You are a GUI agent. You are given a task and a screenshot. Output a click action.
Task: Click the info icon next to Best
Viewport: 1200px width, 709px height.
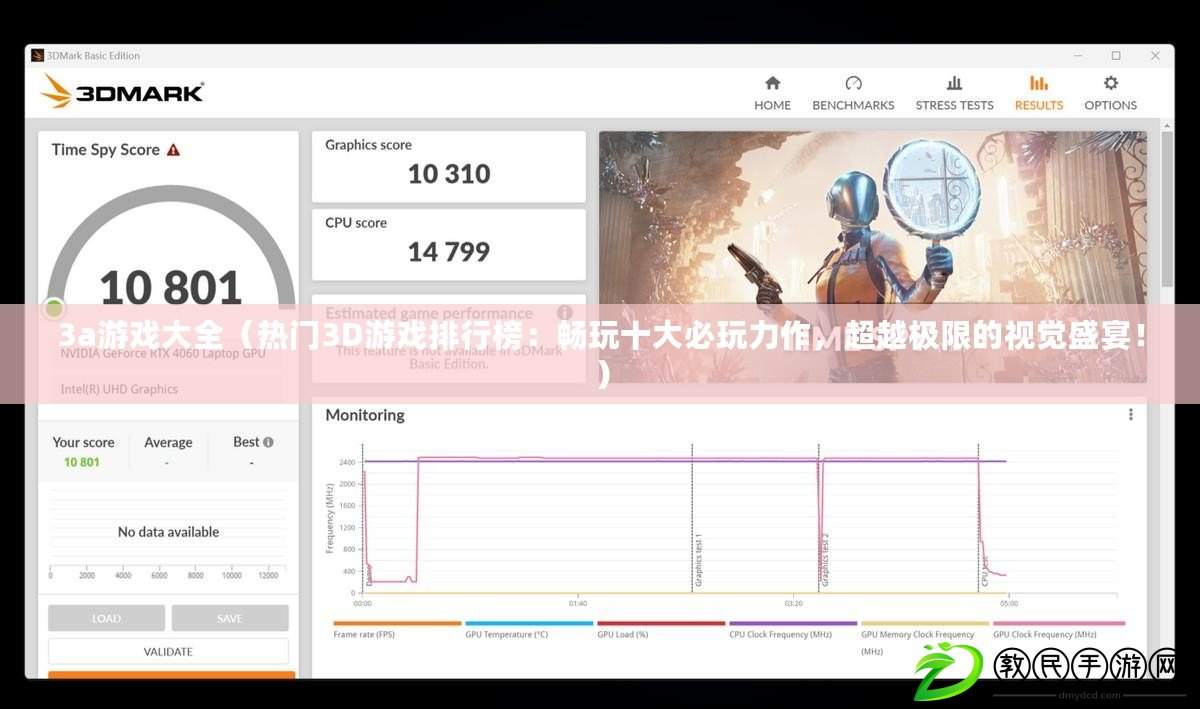click(x=268, y=442)
